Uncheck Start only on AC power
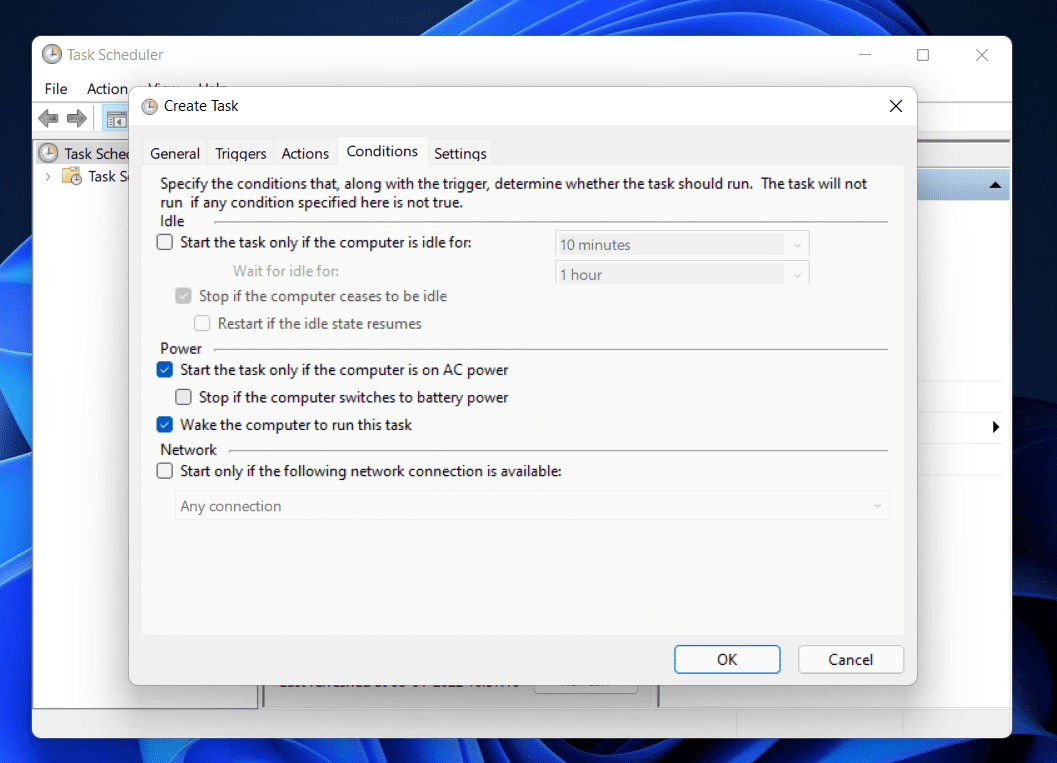Image resolution: width=1057 pixels, height=763 pixels. pyautogui.click(x=165, y=369)
